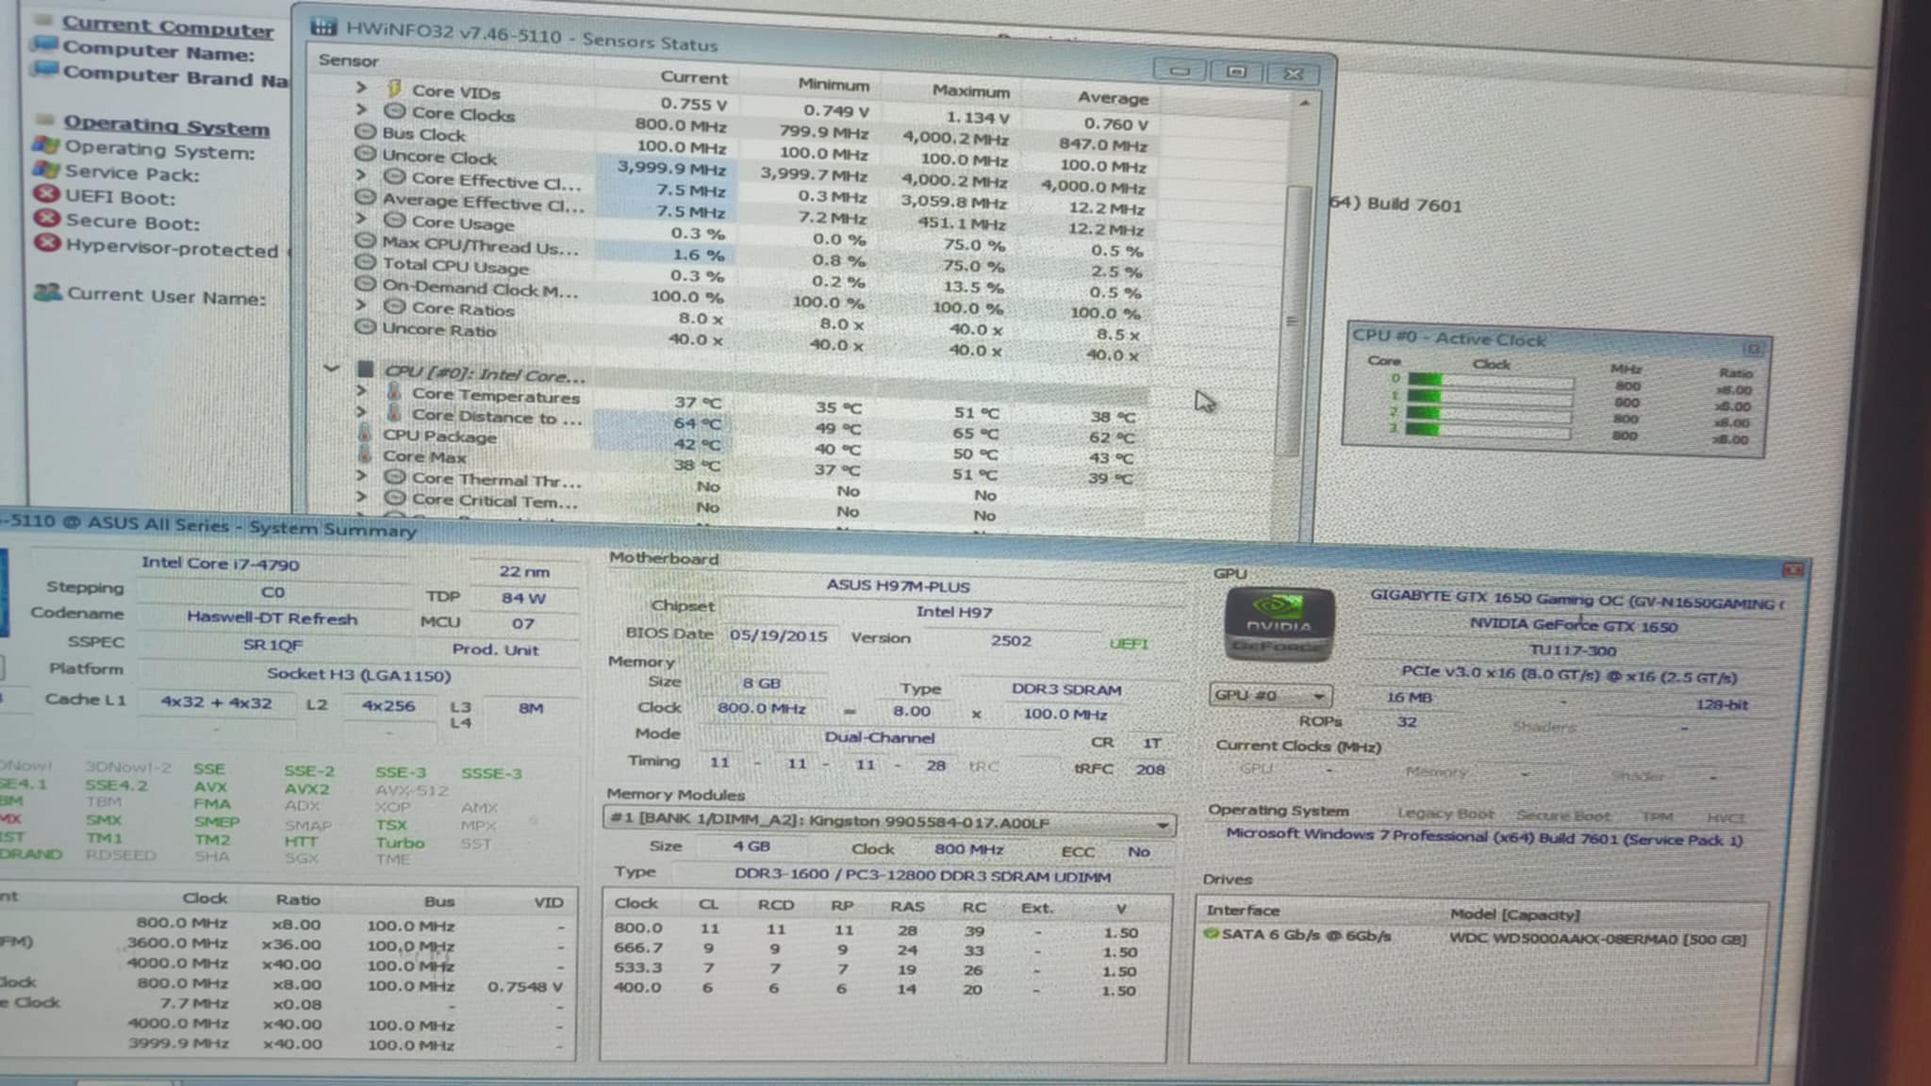Click the Bus Clock sensor icon
This screenshot has width=1931, height=1086.
point(365,132)
